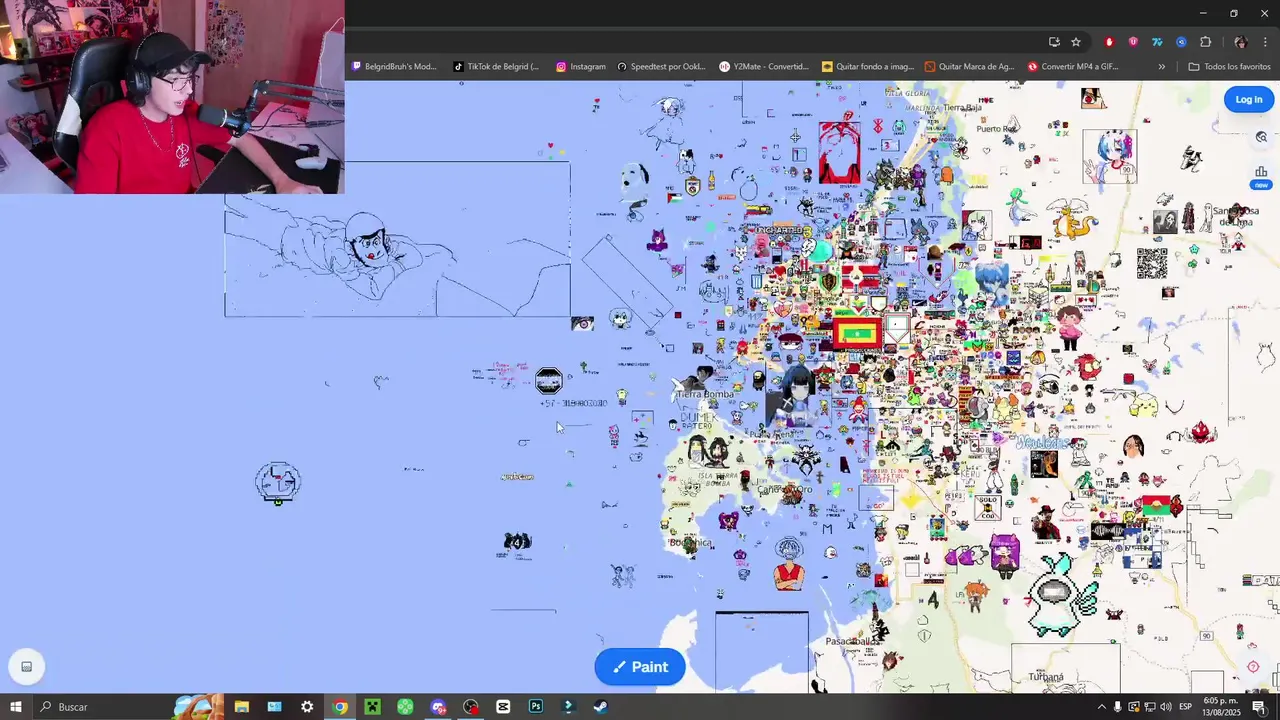The image size is (1280, 720).
Task: Open the Quitar fondo a imagen bookmark
Action: (868, 67)
